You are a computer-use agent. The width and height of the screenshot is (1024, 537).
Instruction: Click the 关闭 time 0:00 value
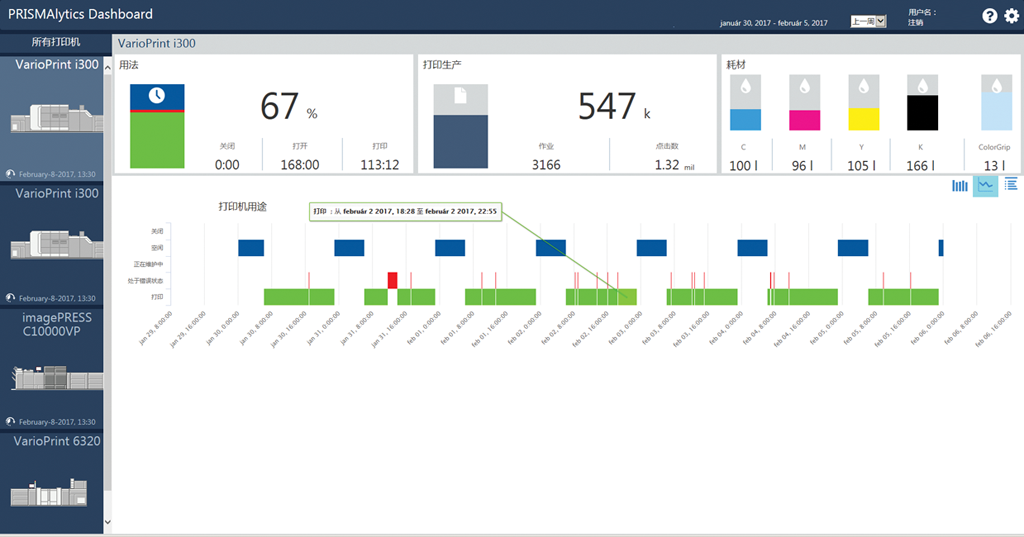point(227,165)
